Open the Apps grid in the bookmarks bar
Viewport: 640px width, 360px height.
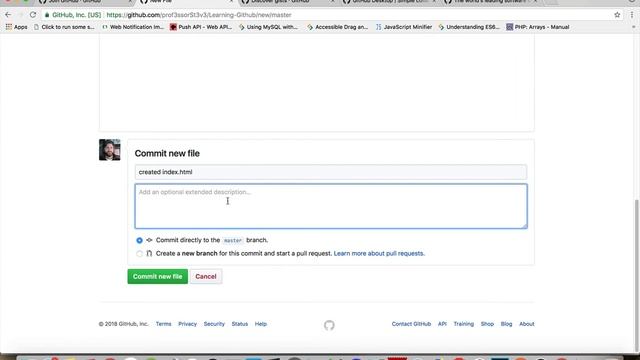[x=16, y=27]
